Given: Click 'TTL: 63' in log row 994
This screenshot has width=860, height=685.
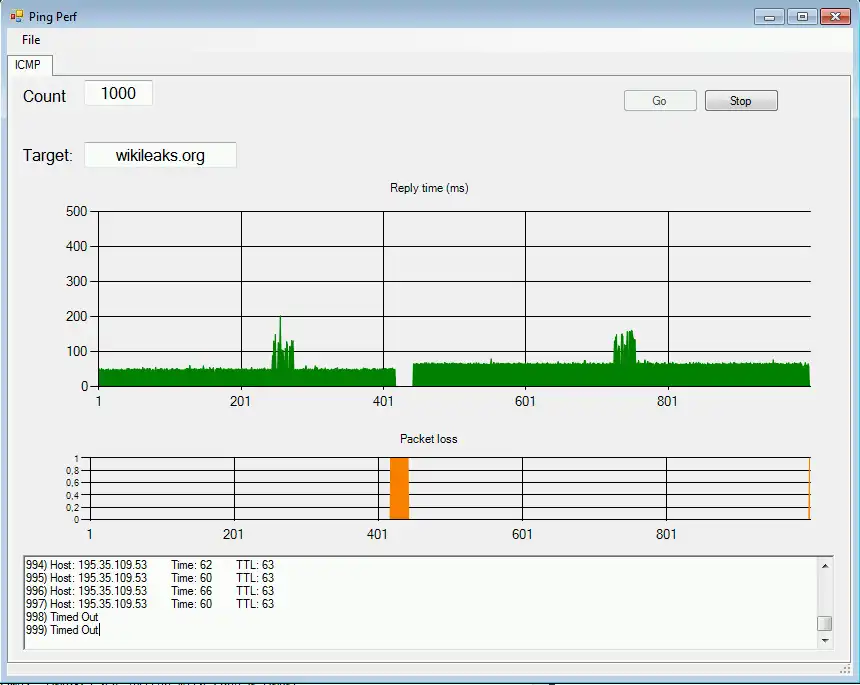Looking at the screenshot, I should tap(255, 565).
